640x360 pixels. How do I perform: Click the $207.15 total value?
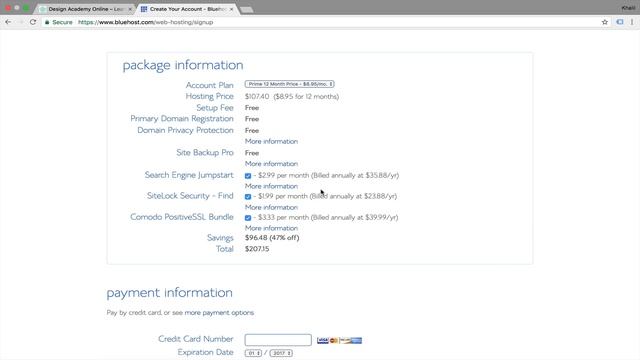(x=257, y=249)
